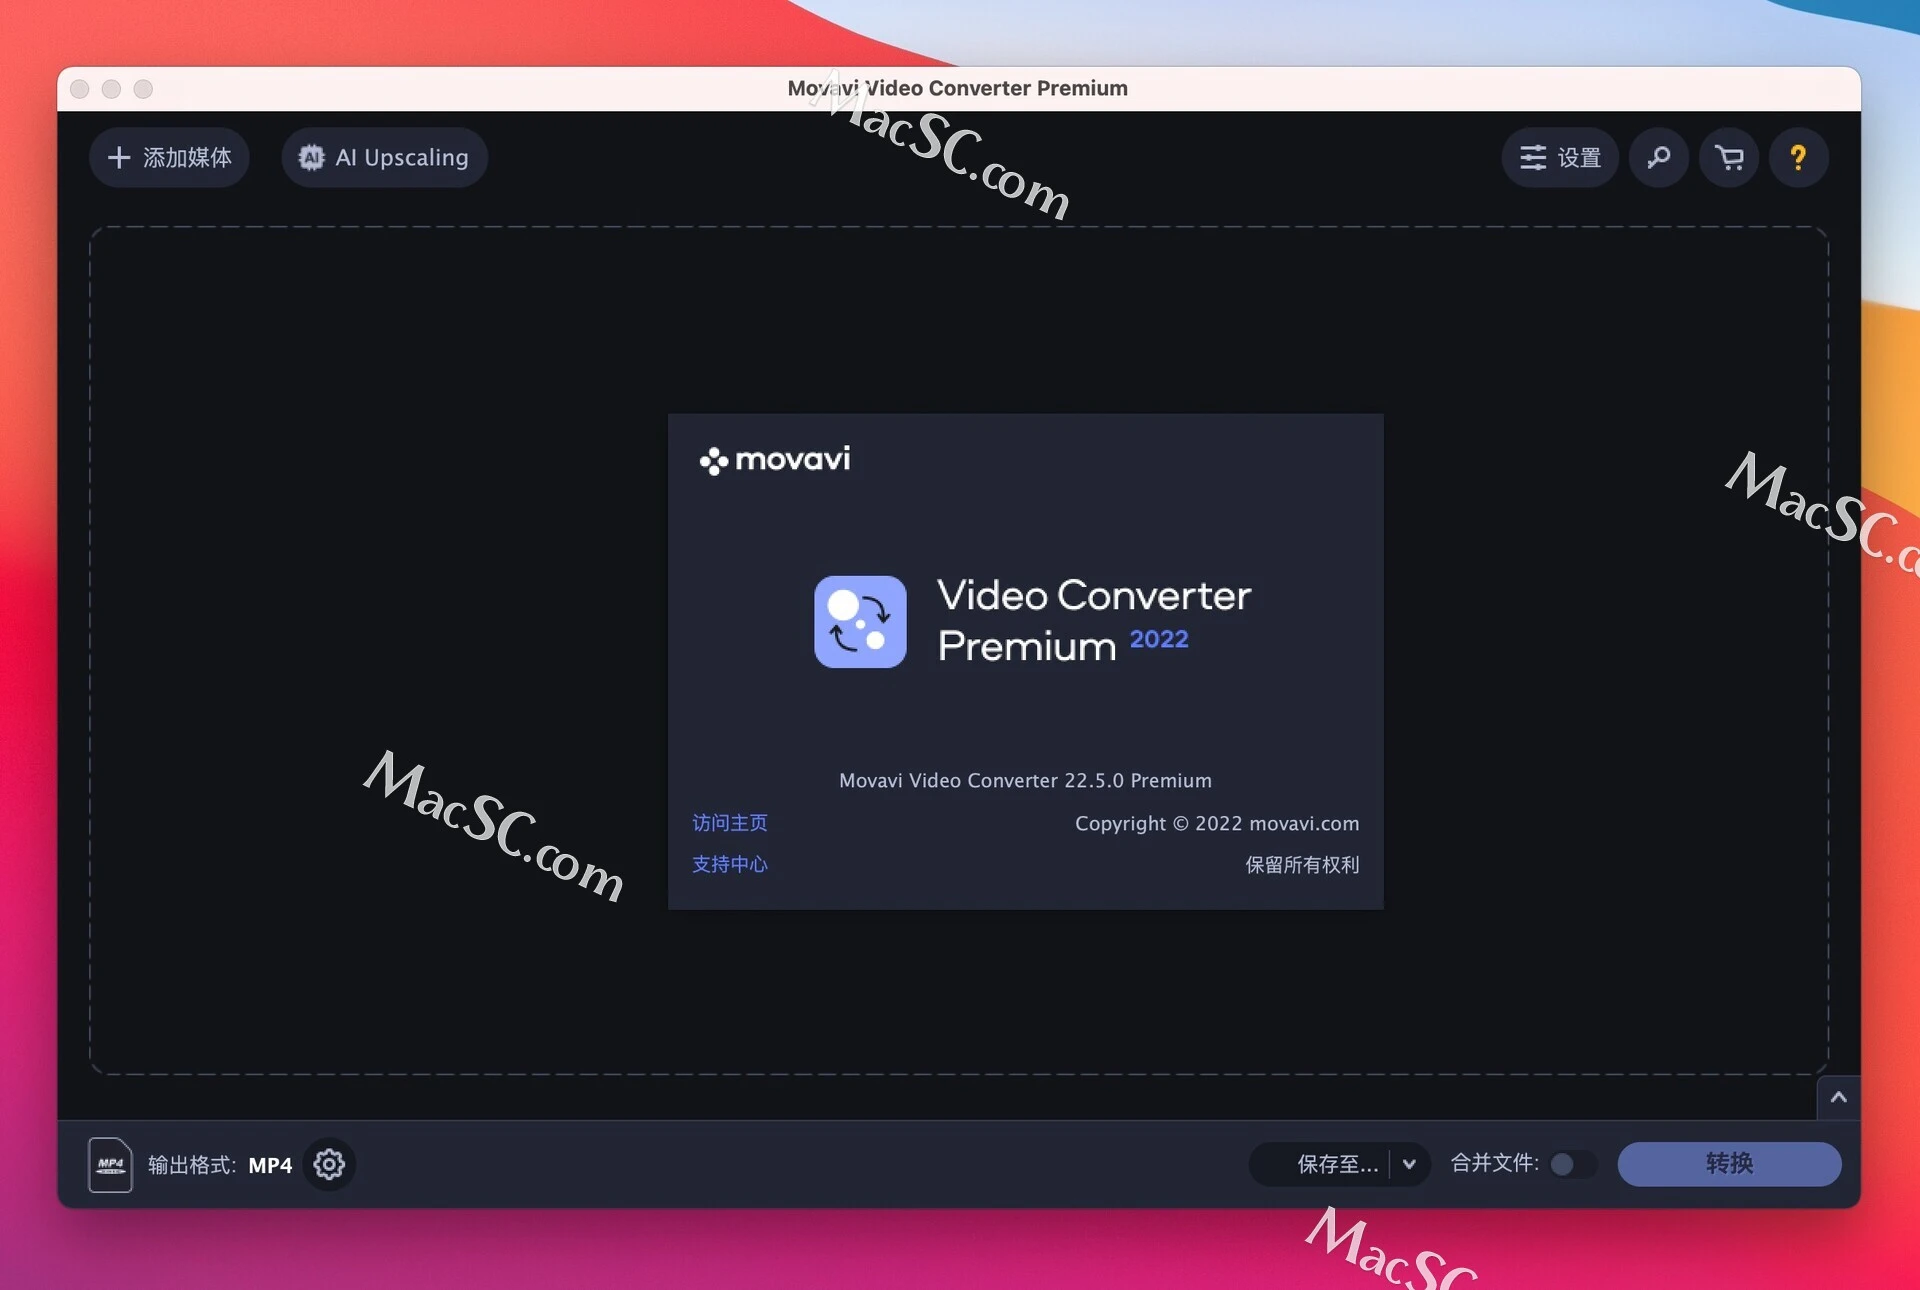The image size is (1920, 1290).
Task: Open AI Upscaling feature
Action: tap(384, 157)
